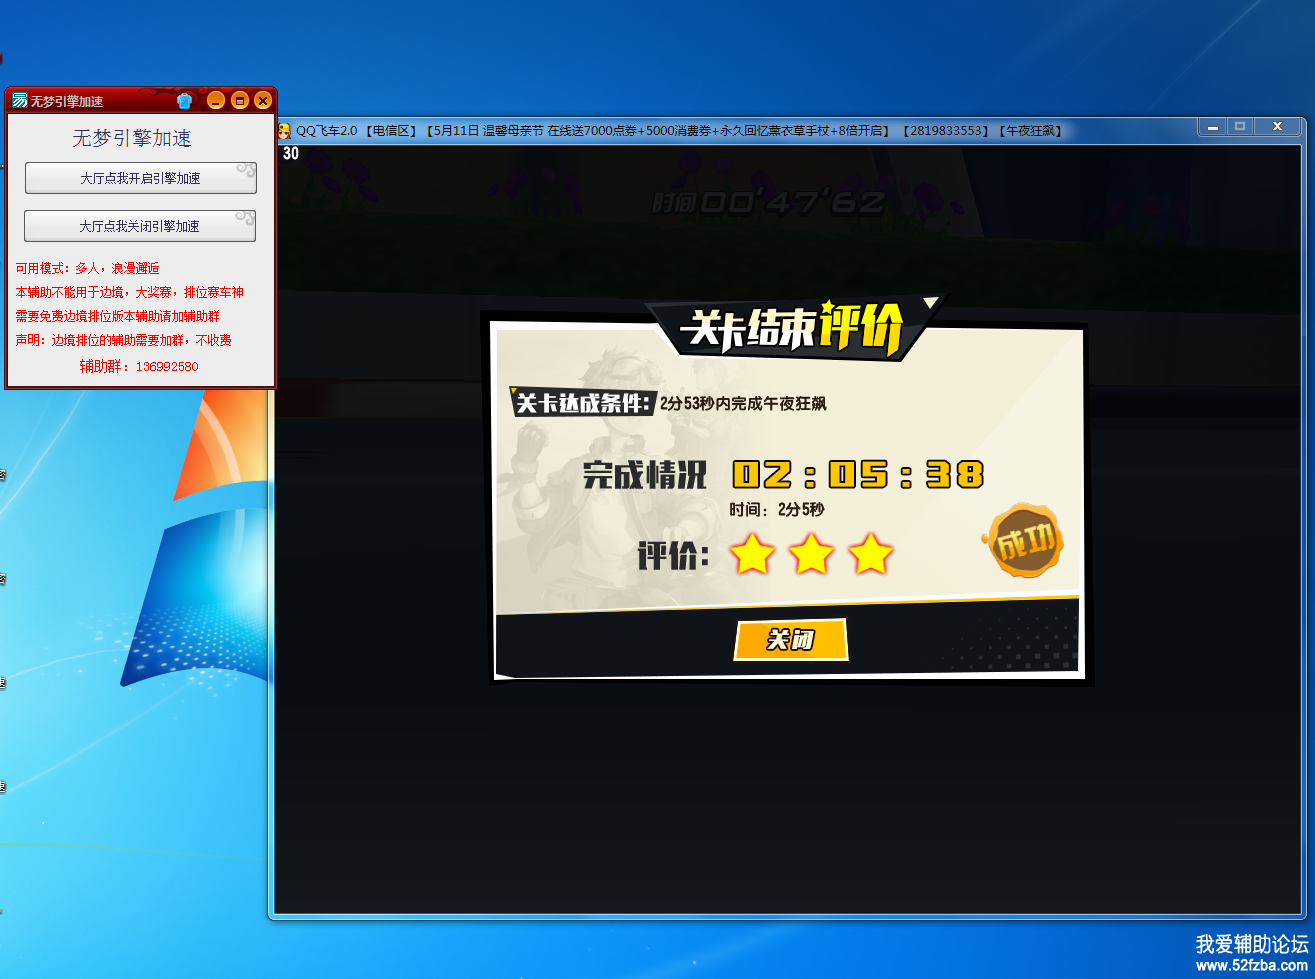
Task: Click the red line 可用模式：多人，浪漫邂逅
Action: [88, 268]
